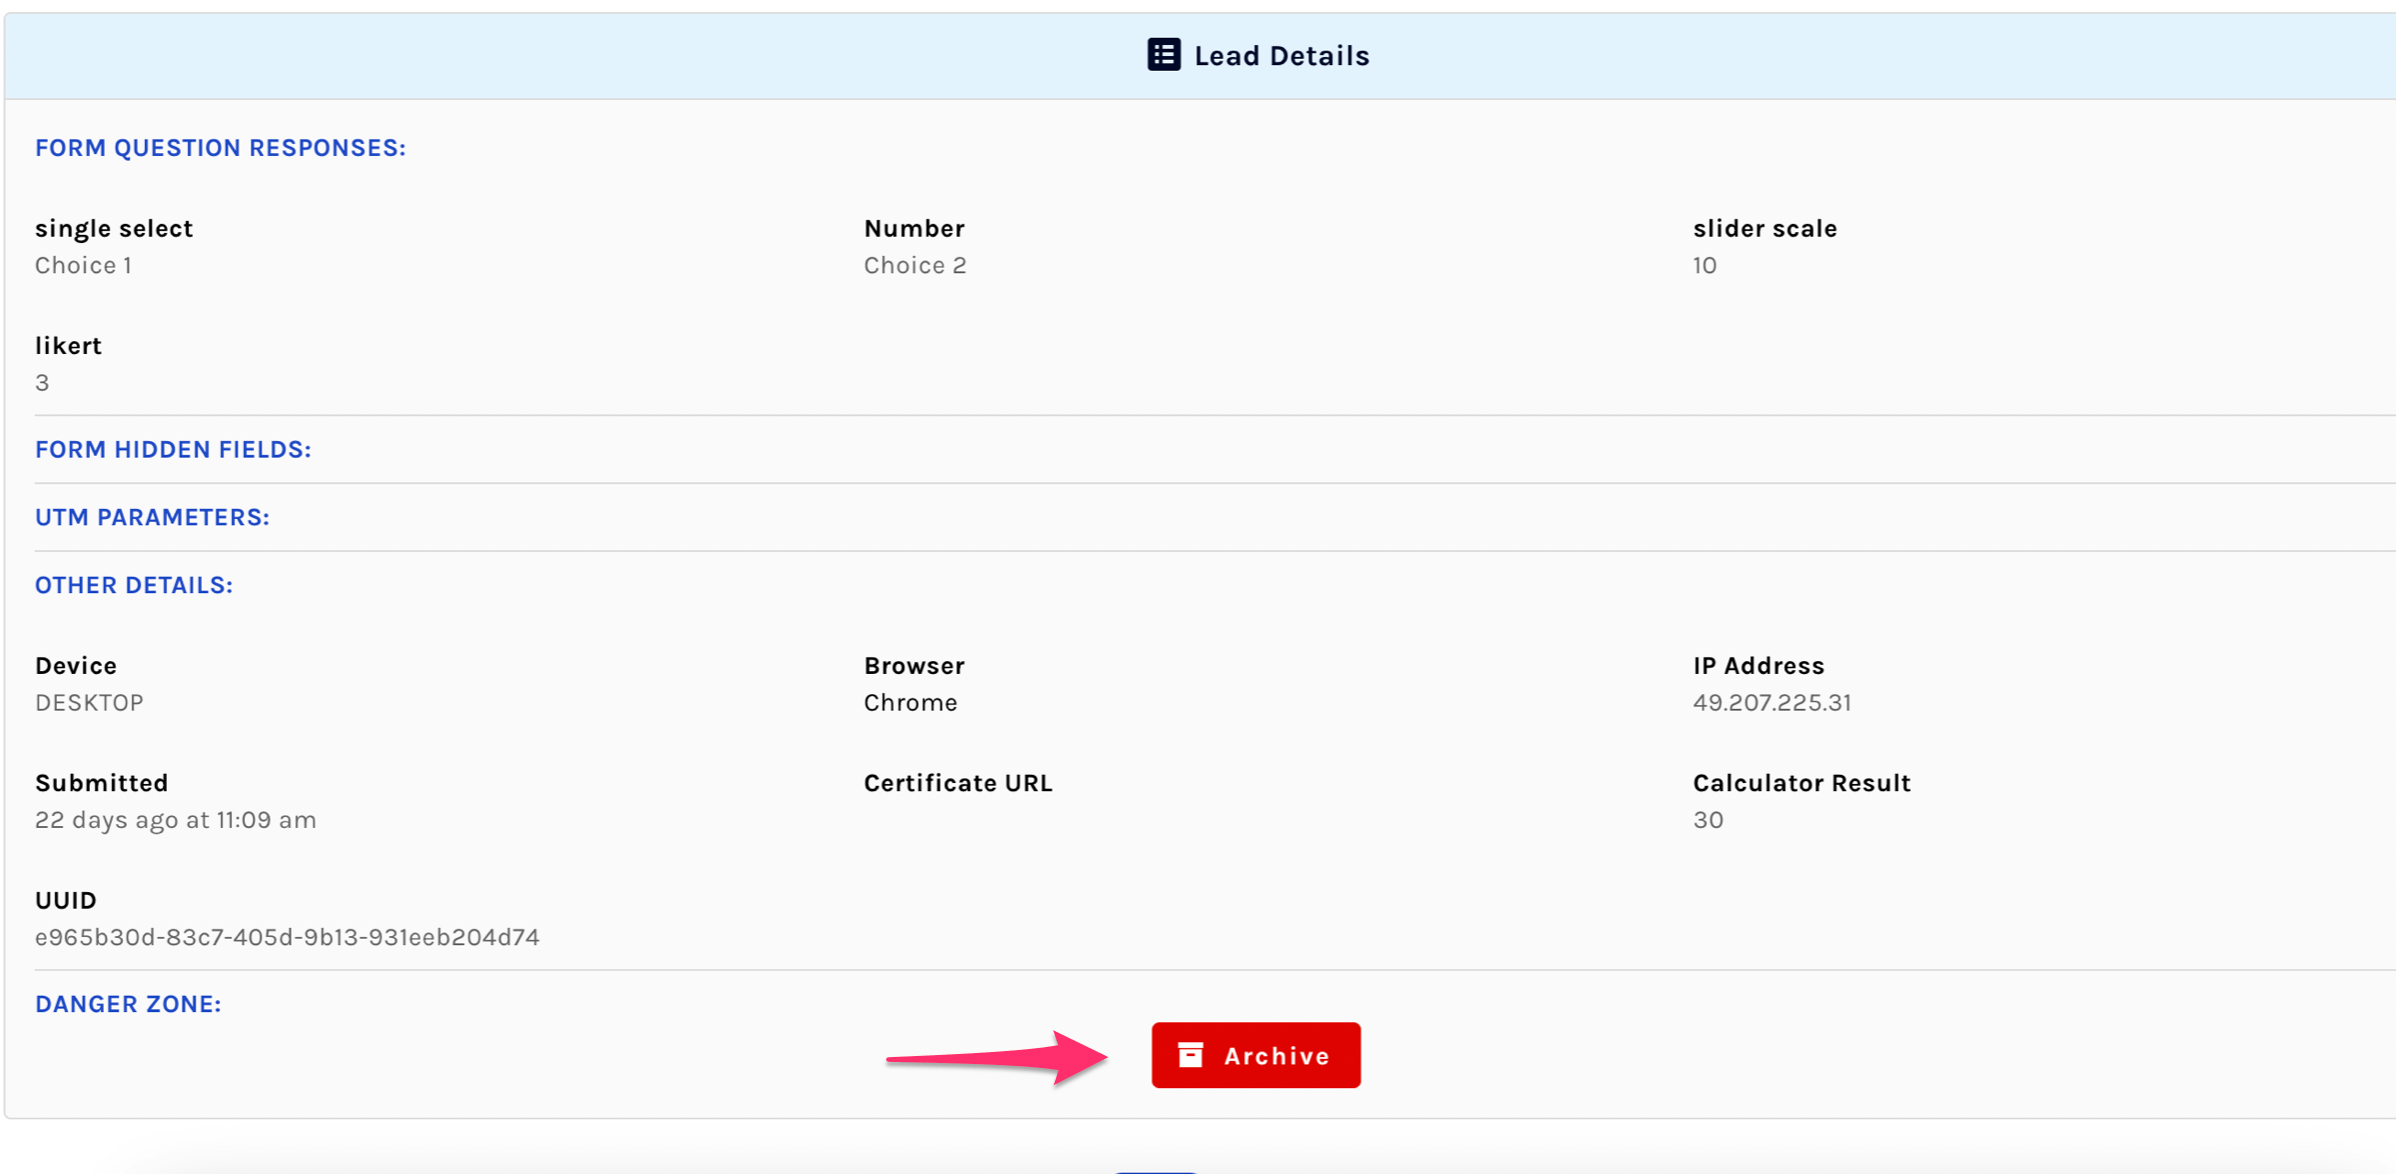The height and width of the screenshot is (1174, 2396).
Task: Click the Calculator Result value 30
Action: (x=1707, y=820)
